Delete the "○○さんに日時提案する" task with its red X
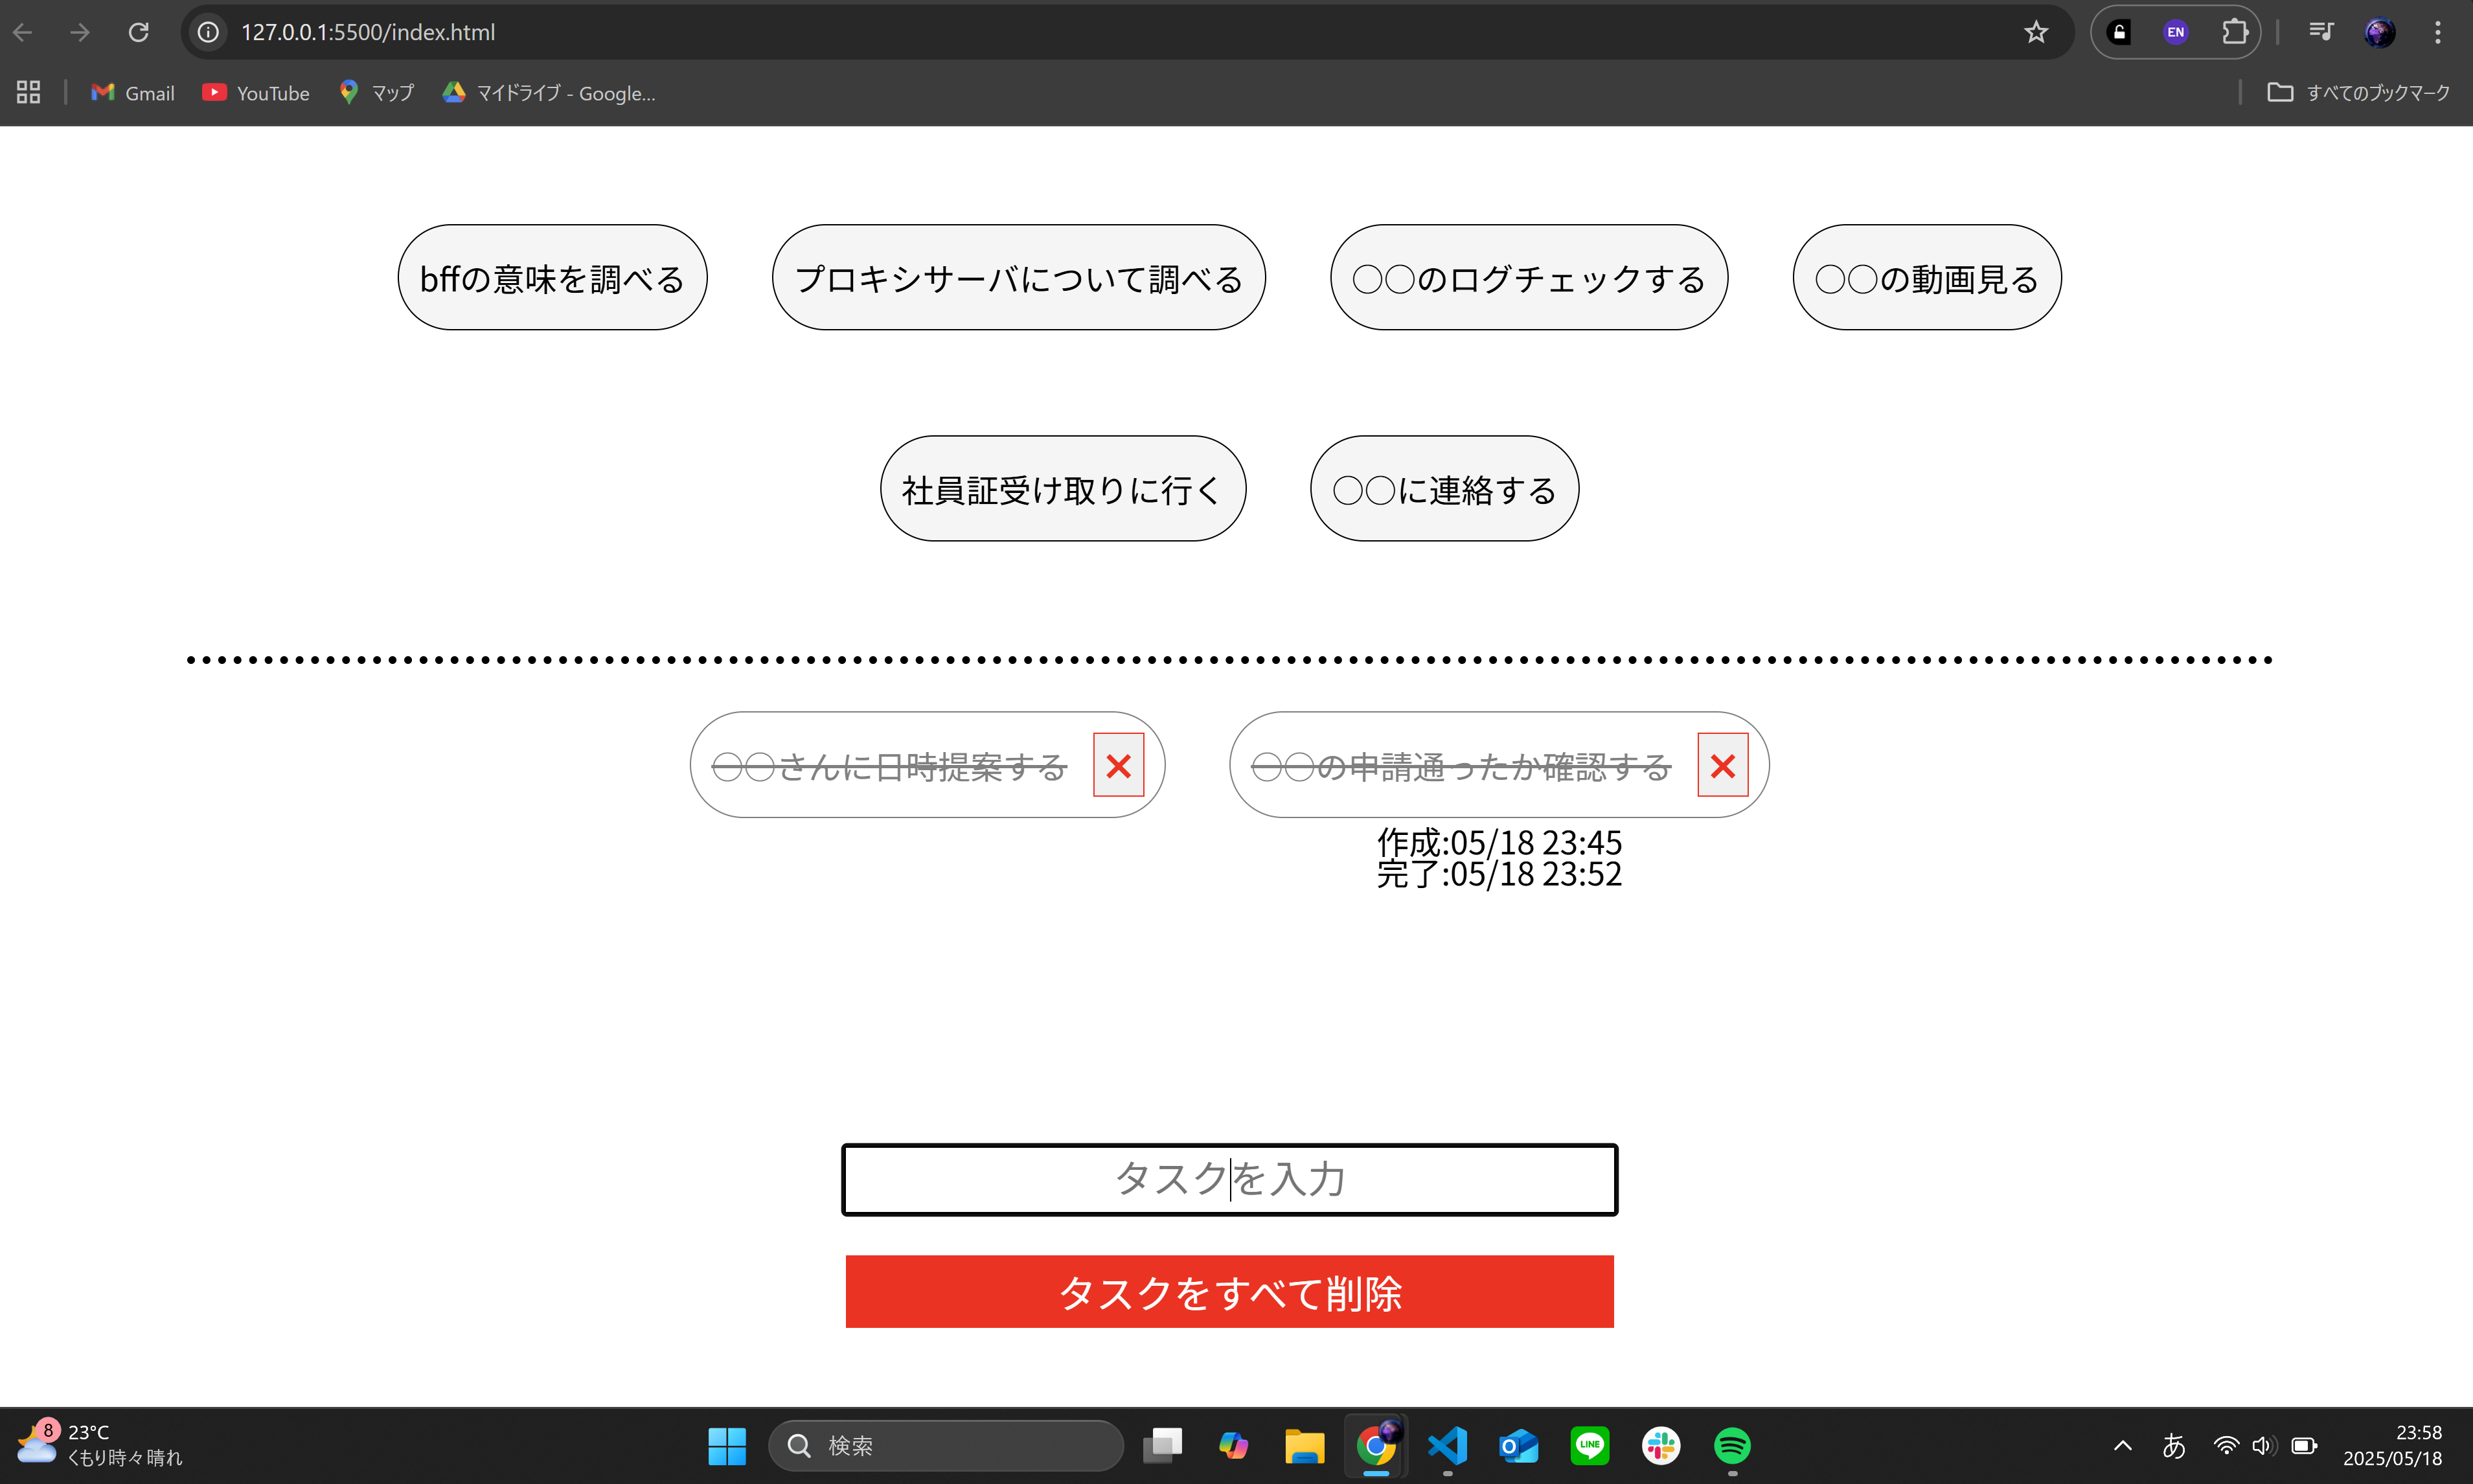 1119,764
